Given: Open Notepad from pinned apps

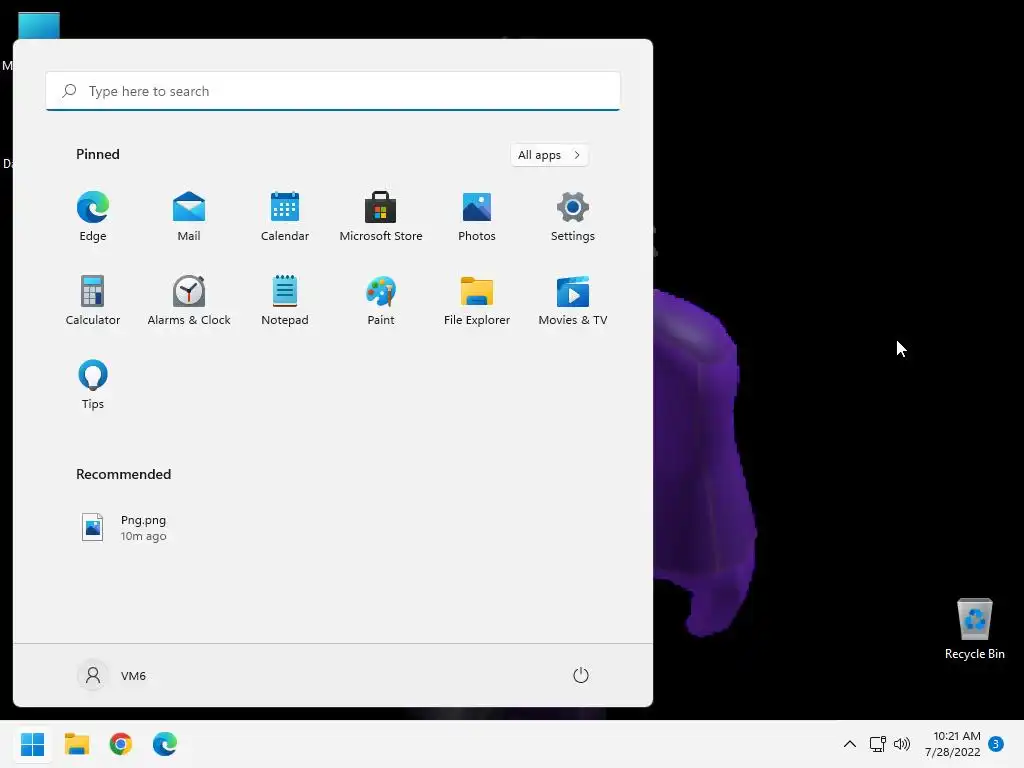Looking at the screenshot, I should click(x=285, y=300).
